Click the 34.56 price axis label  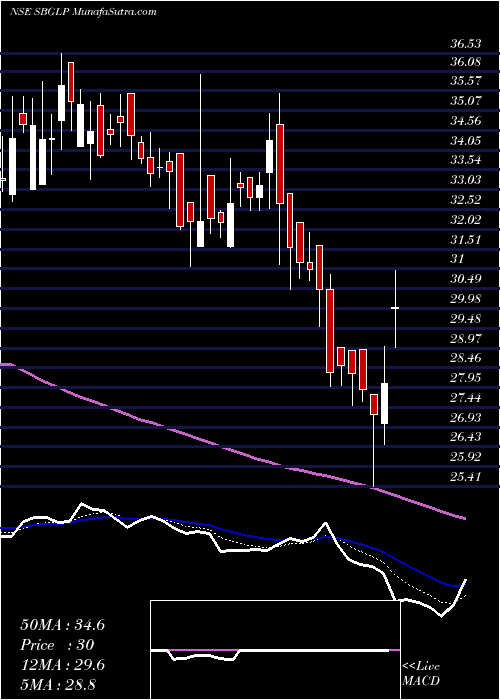pos(466,121)
